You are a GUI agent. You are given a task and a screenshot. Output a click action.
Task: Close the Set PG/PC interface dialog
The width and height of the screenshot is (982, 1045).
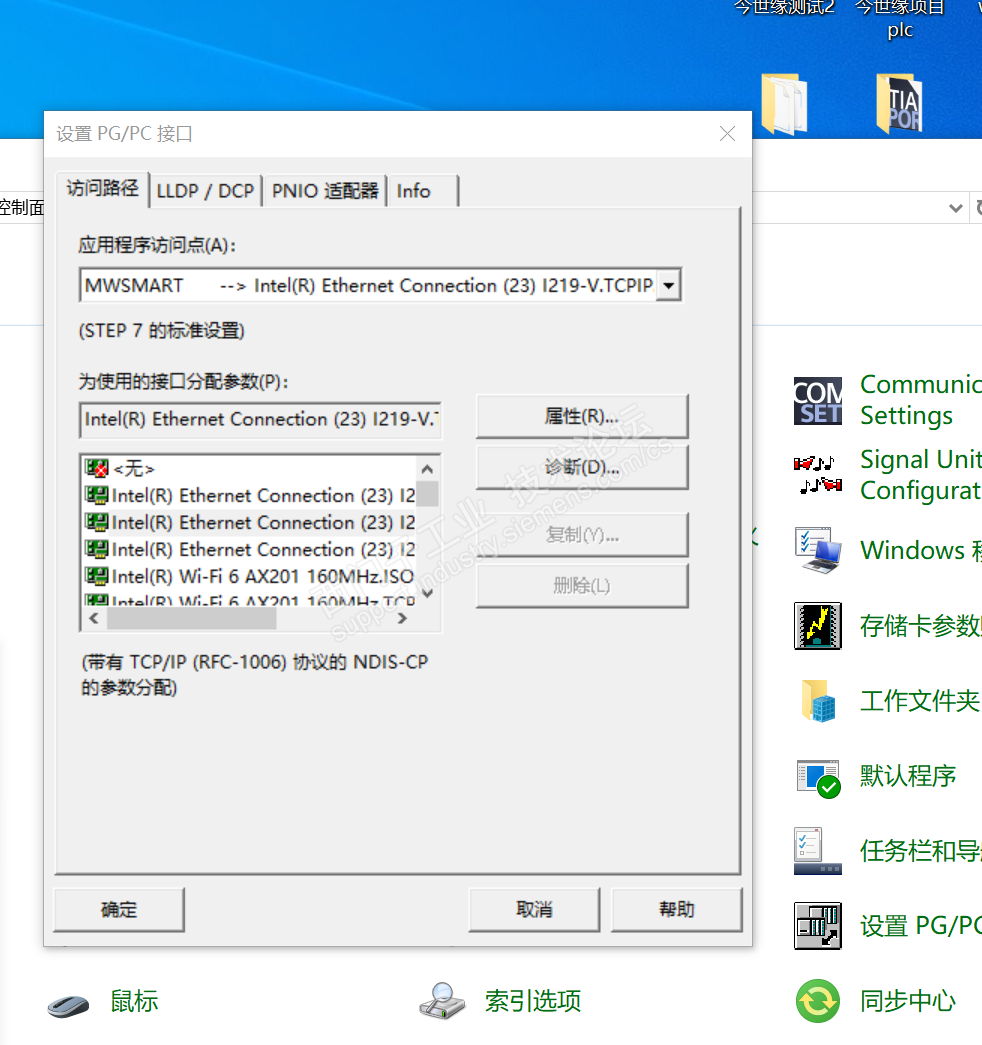pos(727,133)
